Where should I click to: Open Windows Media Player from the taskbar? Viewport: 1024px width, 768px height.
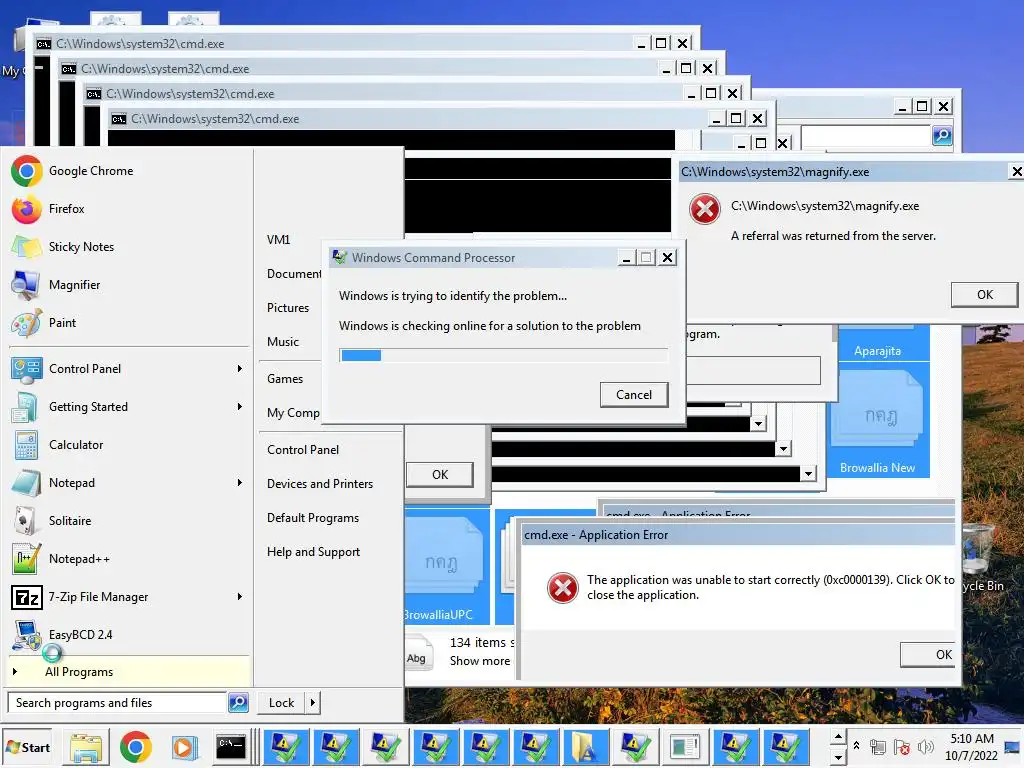[x=183, y=747]
